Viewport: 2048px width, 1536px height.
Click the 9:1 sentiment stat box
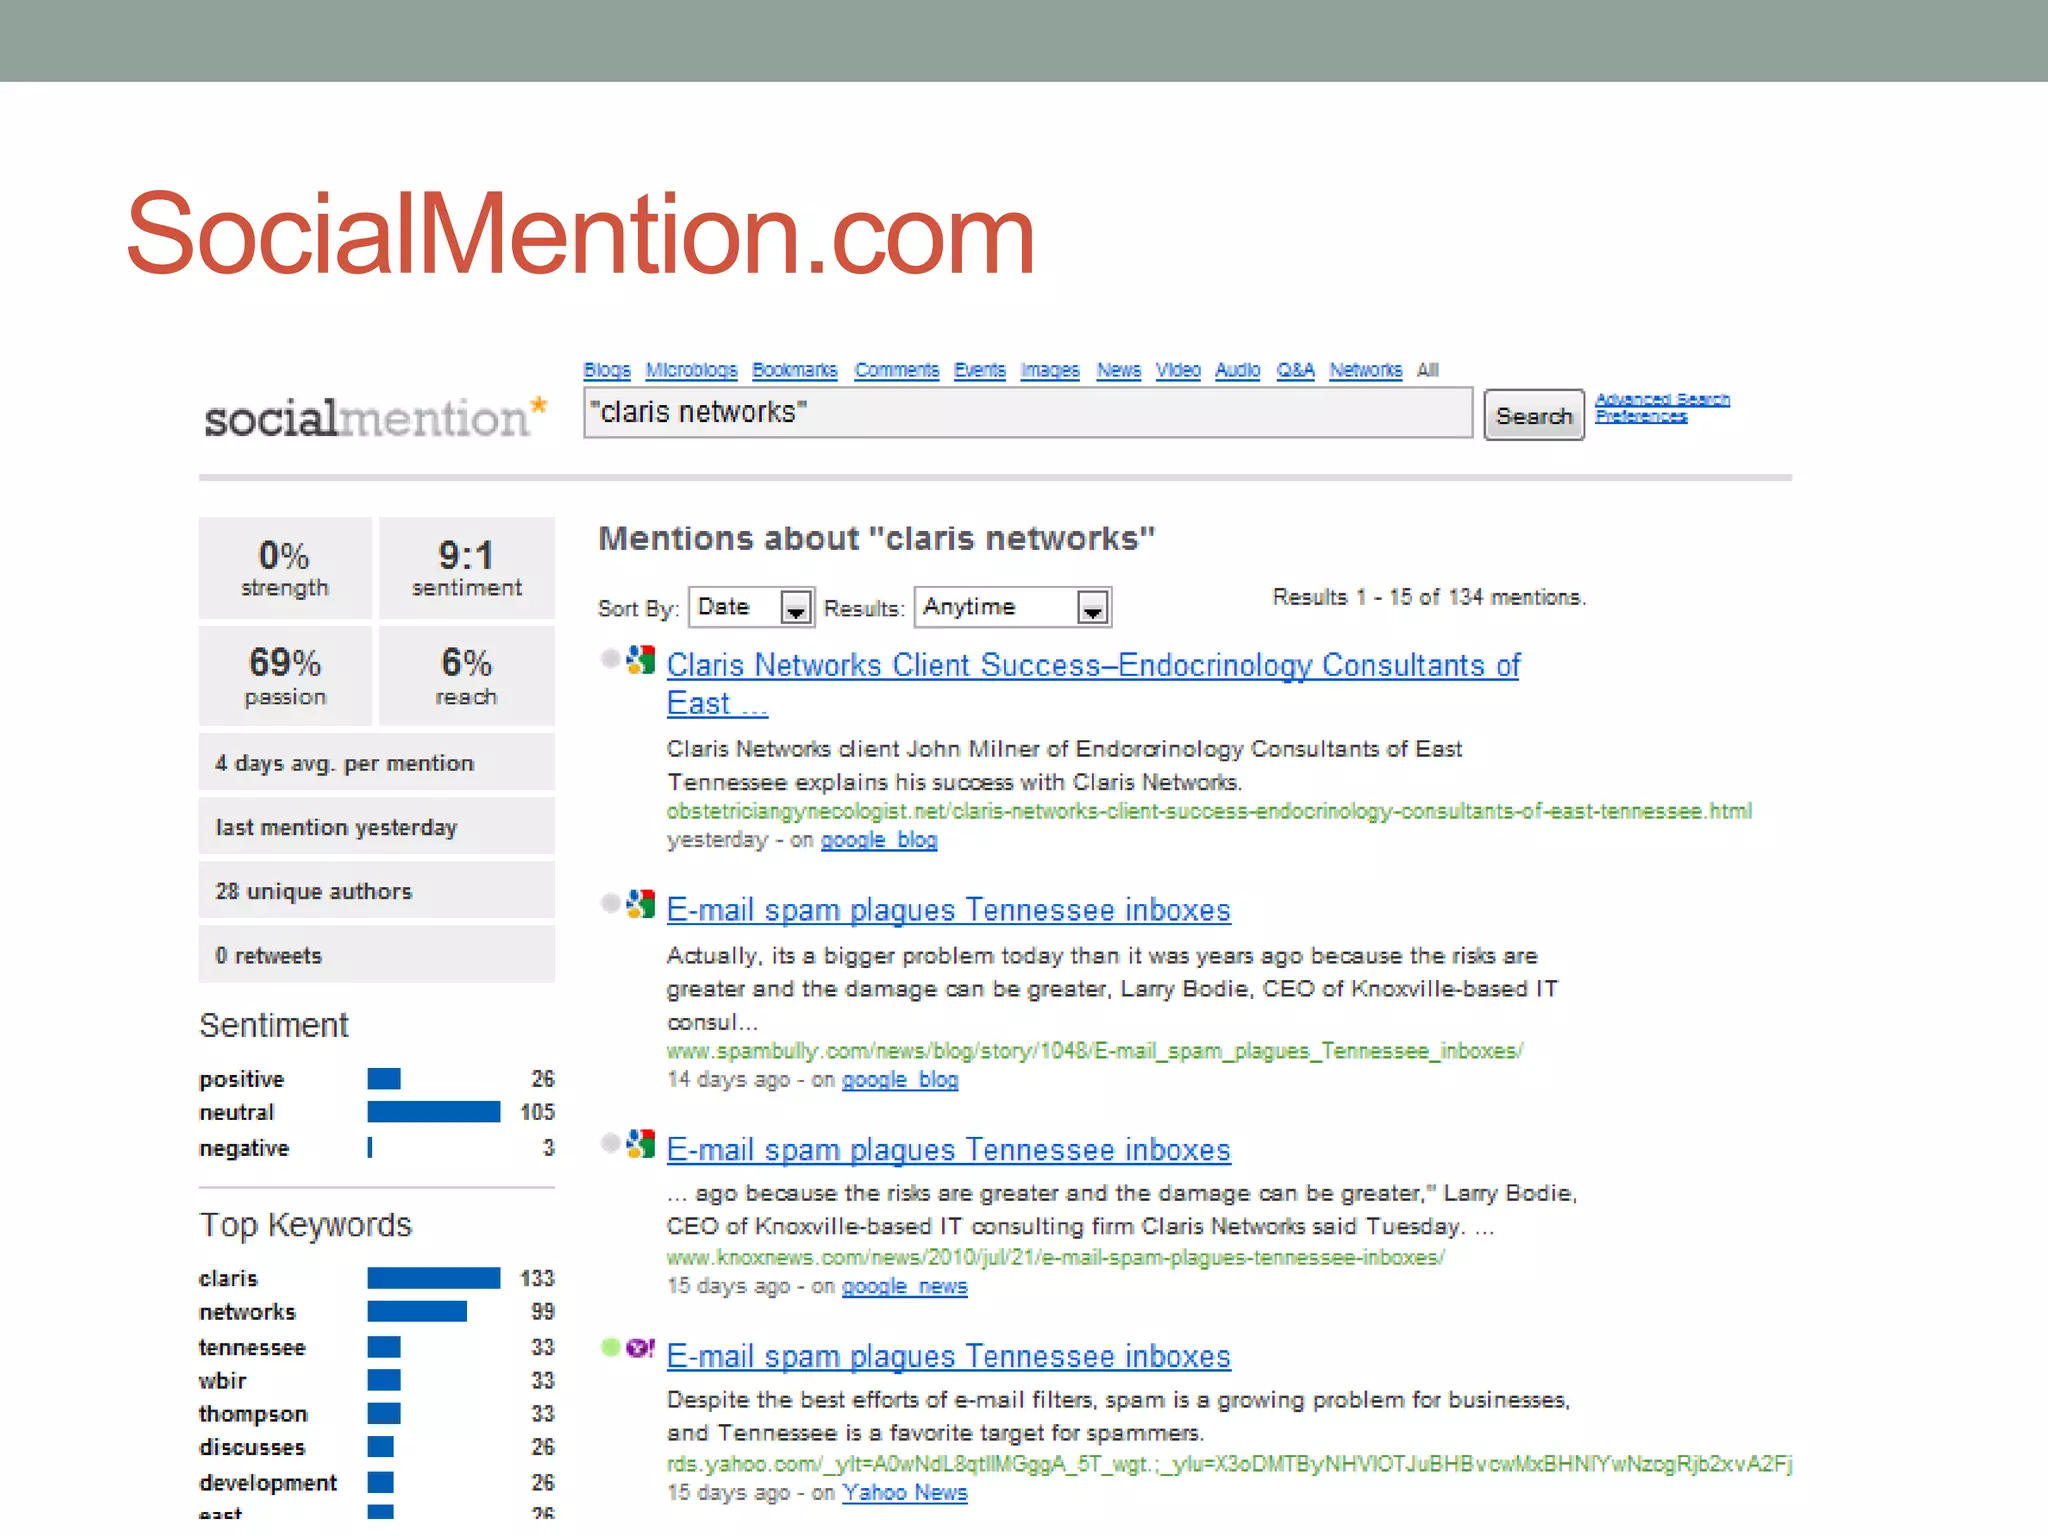tap(467, 568)
